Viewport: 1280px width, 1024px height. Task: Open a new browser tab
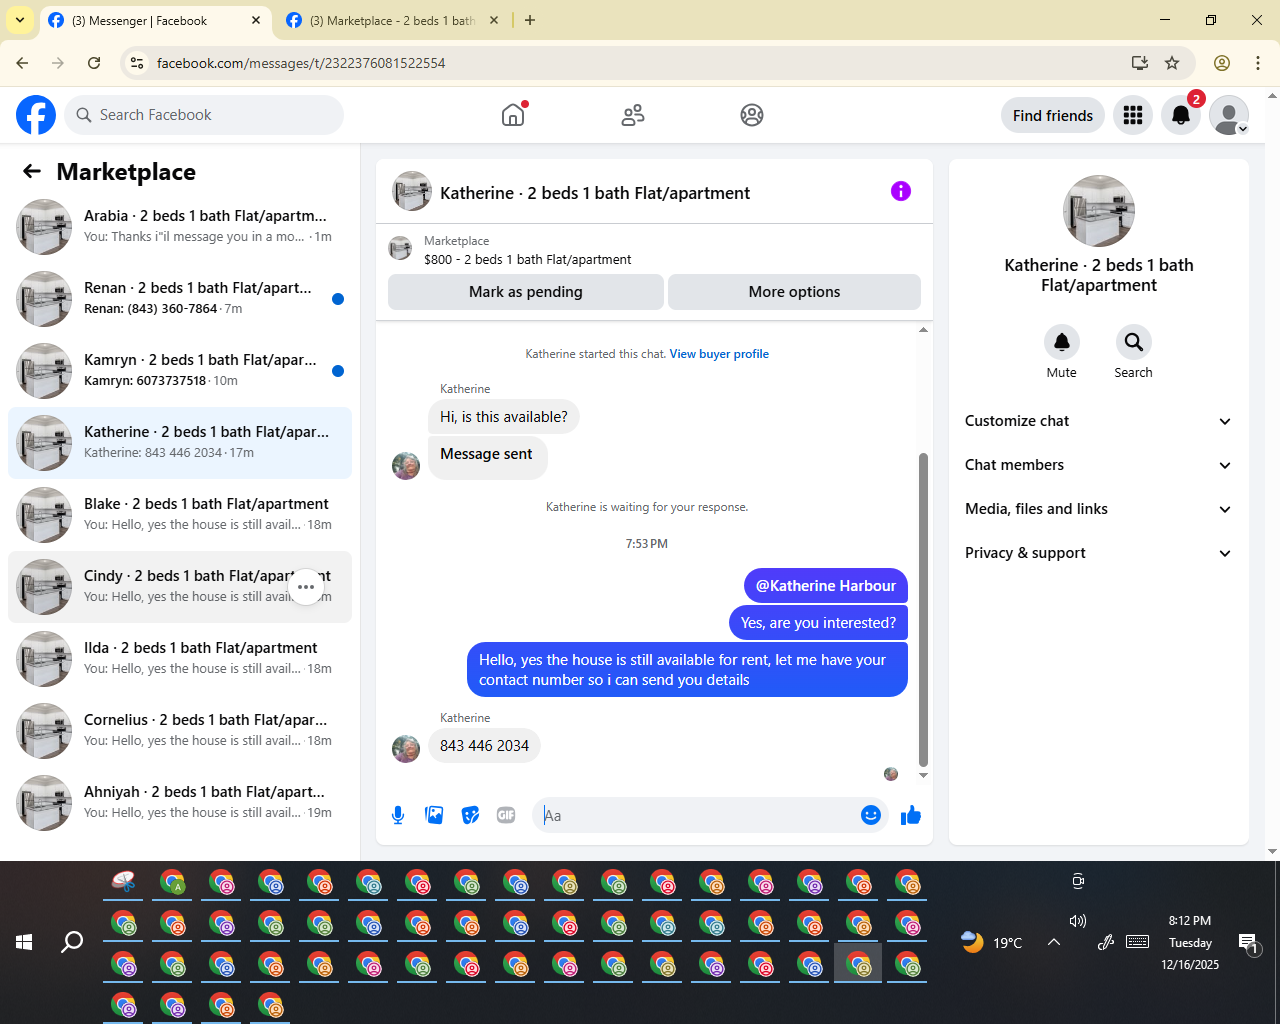[530, 20]
